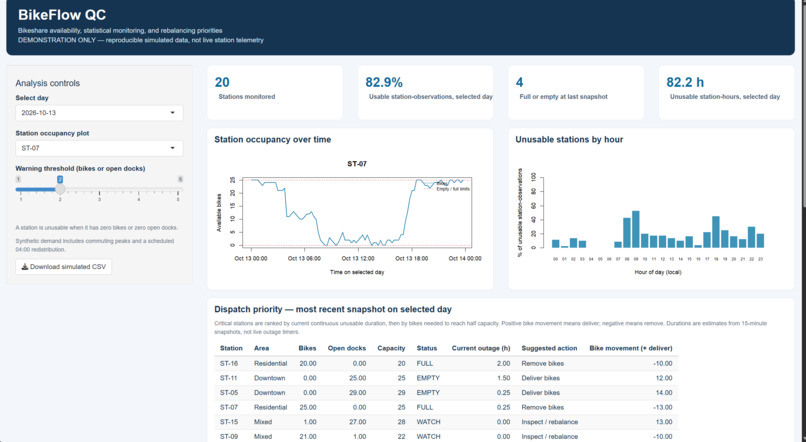Click the 82.9% usable observations card
Screen dimensions: 806x442
(x=425, y=93)
